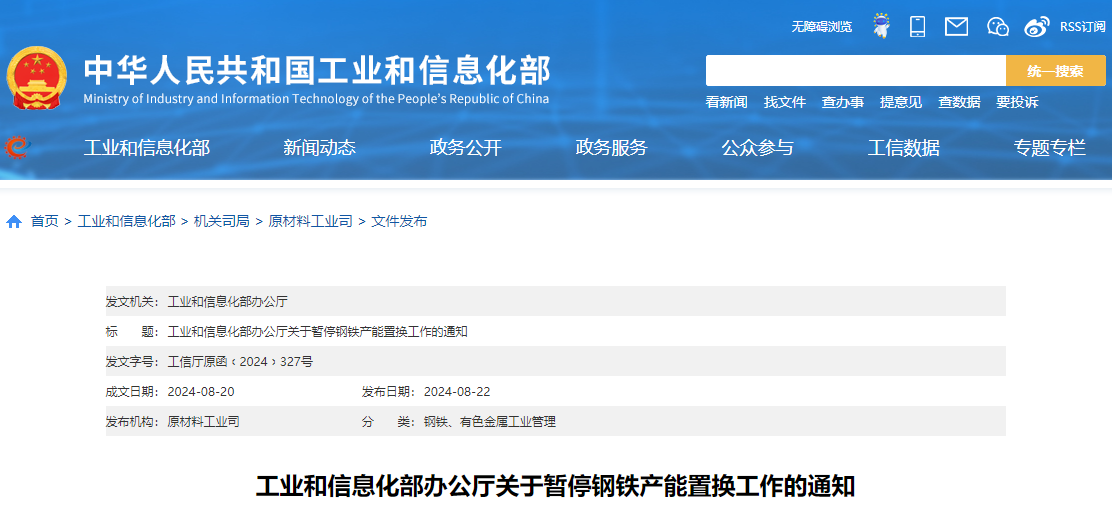
Task: Select the 政务公开 menu item
Action: (x=465, y=148)
